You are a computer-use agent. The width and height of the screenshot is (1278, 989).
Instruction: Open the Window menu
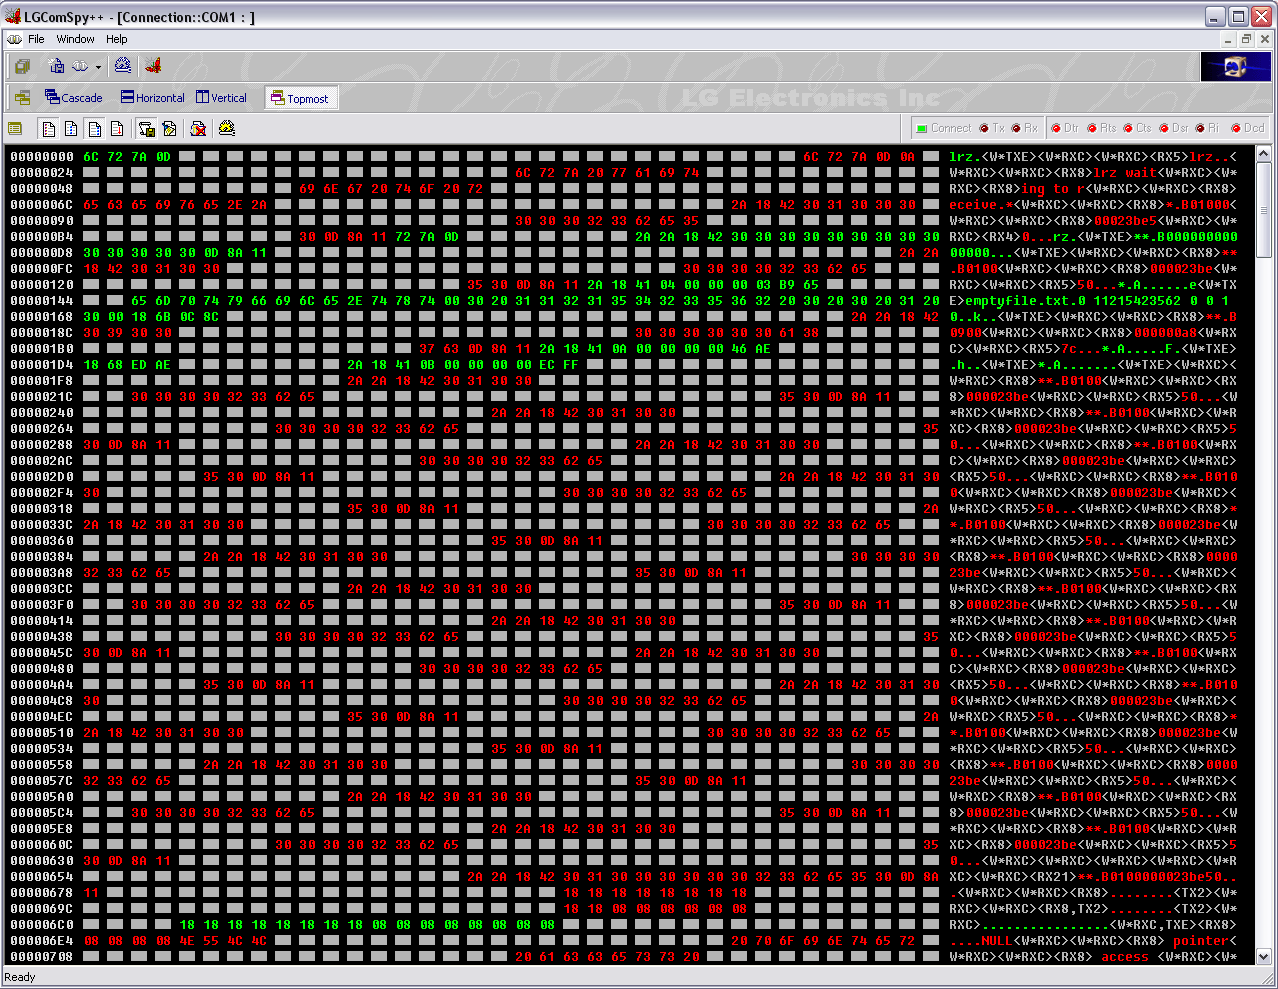(75, 39)
